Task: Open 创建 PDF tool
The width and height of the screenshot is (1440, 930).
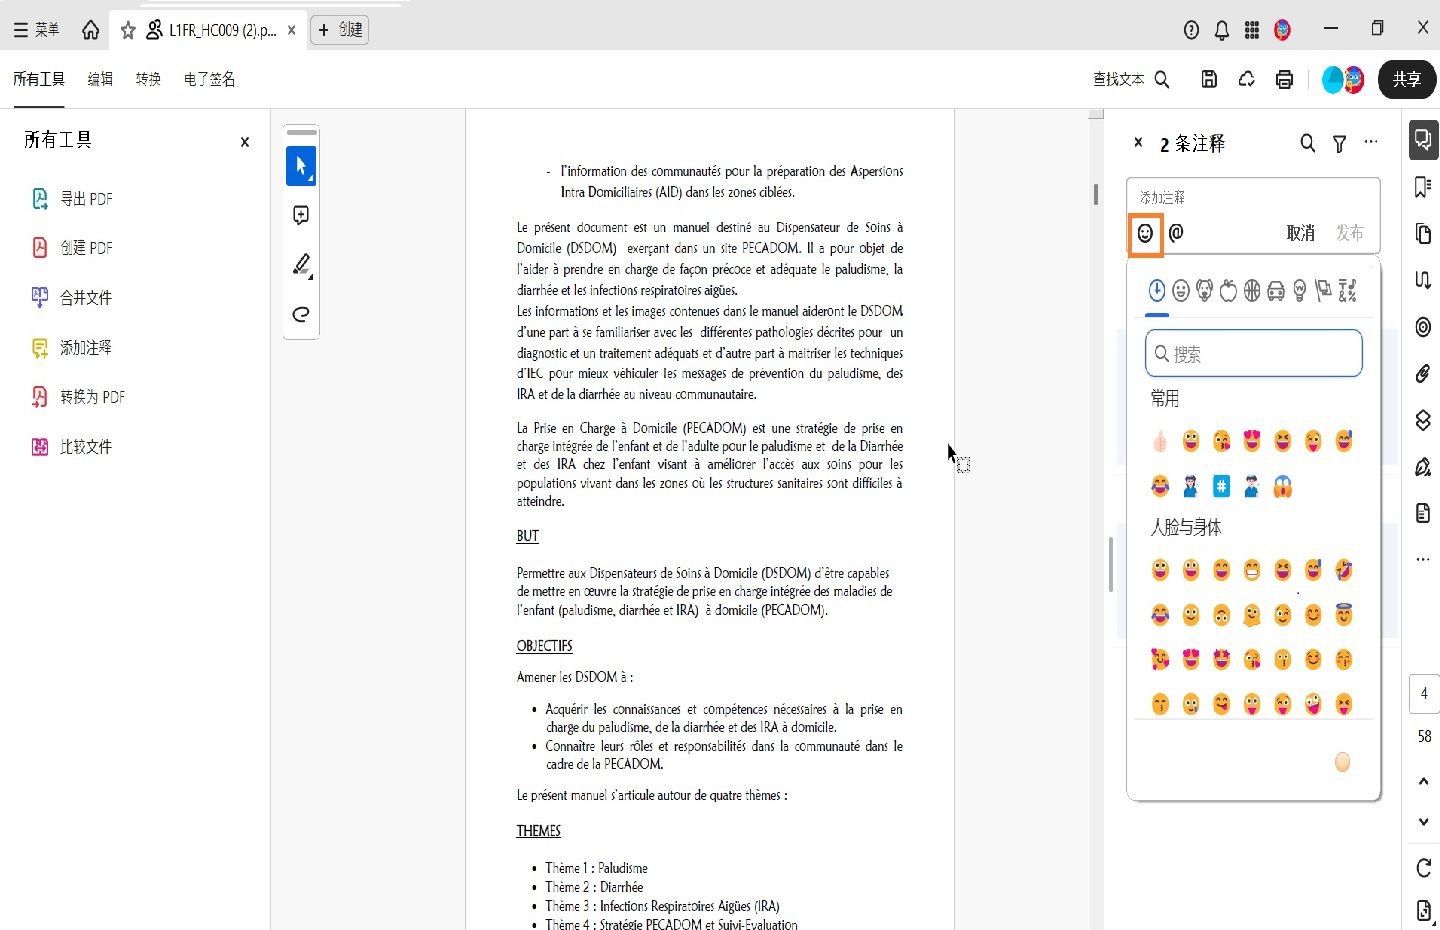Action: tap(73, 248)
